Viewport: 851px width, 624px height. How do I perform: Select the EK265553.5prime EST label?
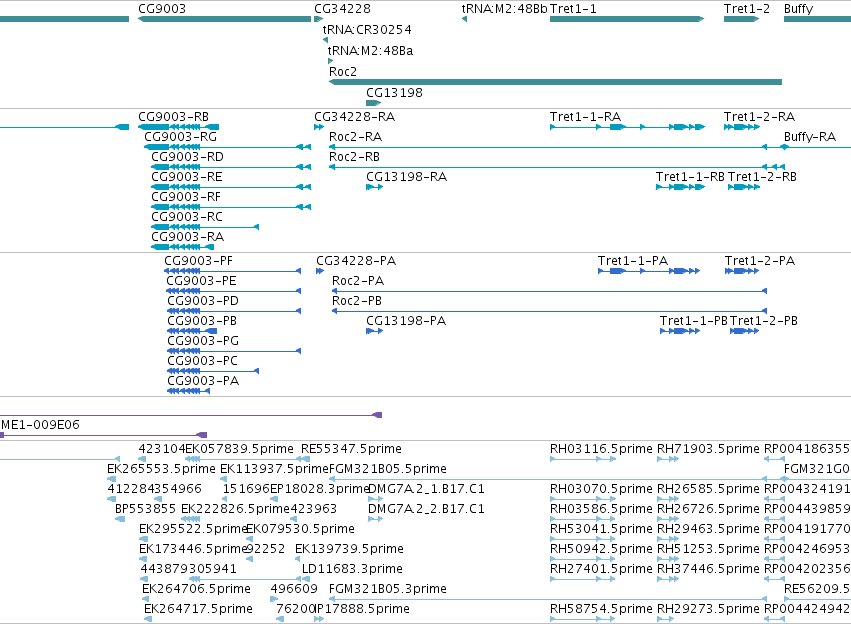click(162, 469)
